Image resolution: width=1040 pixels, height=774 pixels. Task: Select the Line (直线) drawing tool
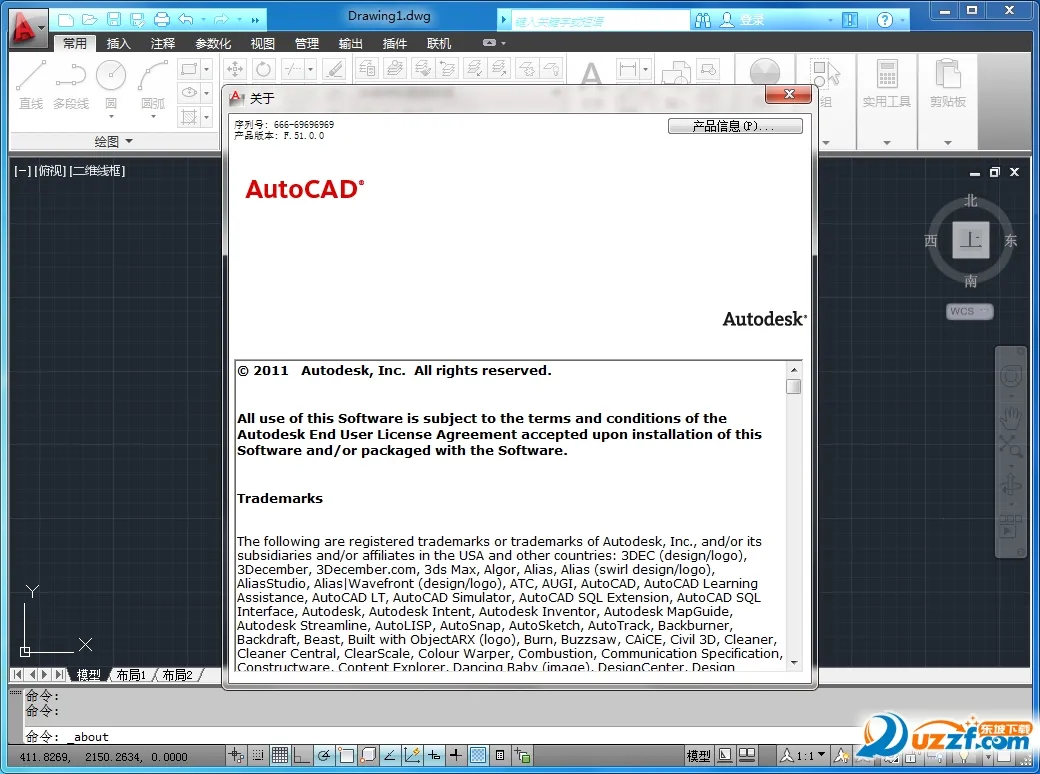[x=31, y=84]
